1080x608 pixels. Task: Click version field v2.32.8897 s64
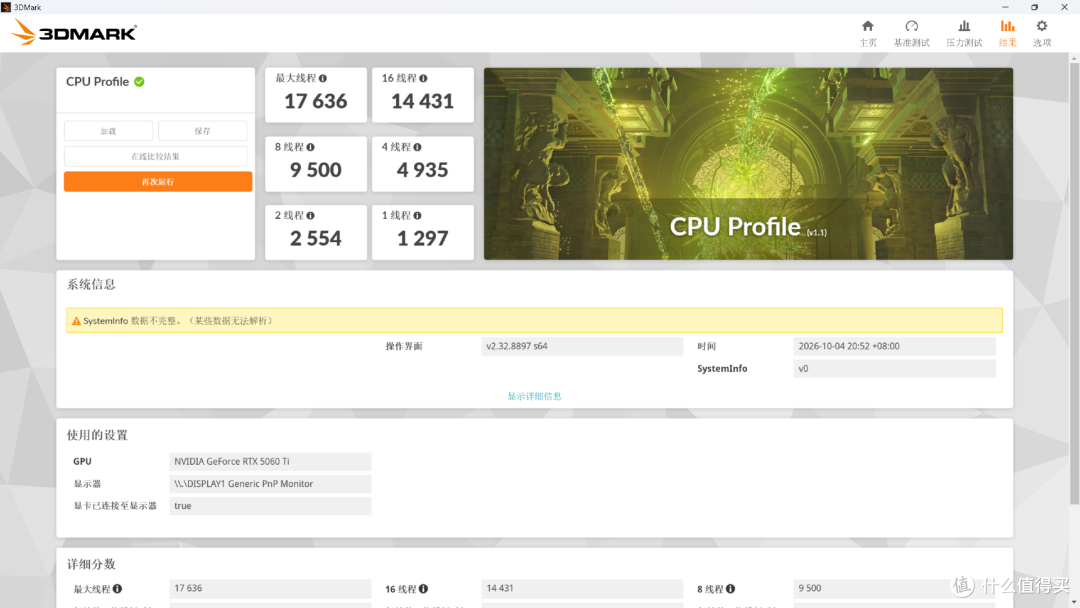(582, 346)
